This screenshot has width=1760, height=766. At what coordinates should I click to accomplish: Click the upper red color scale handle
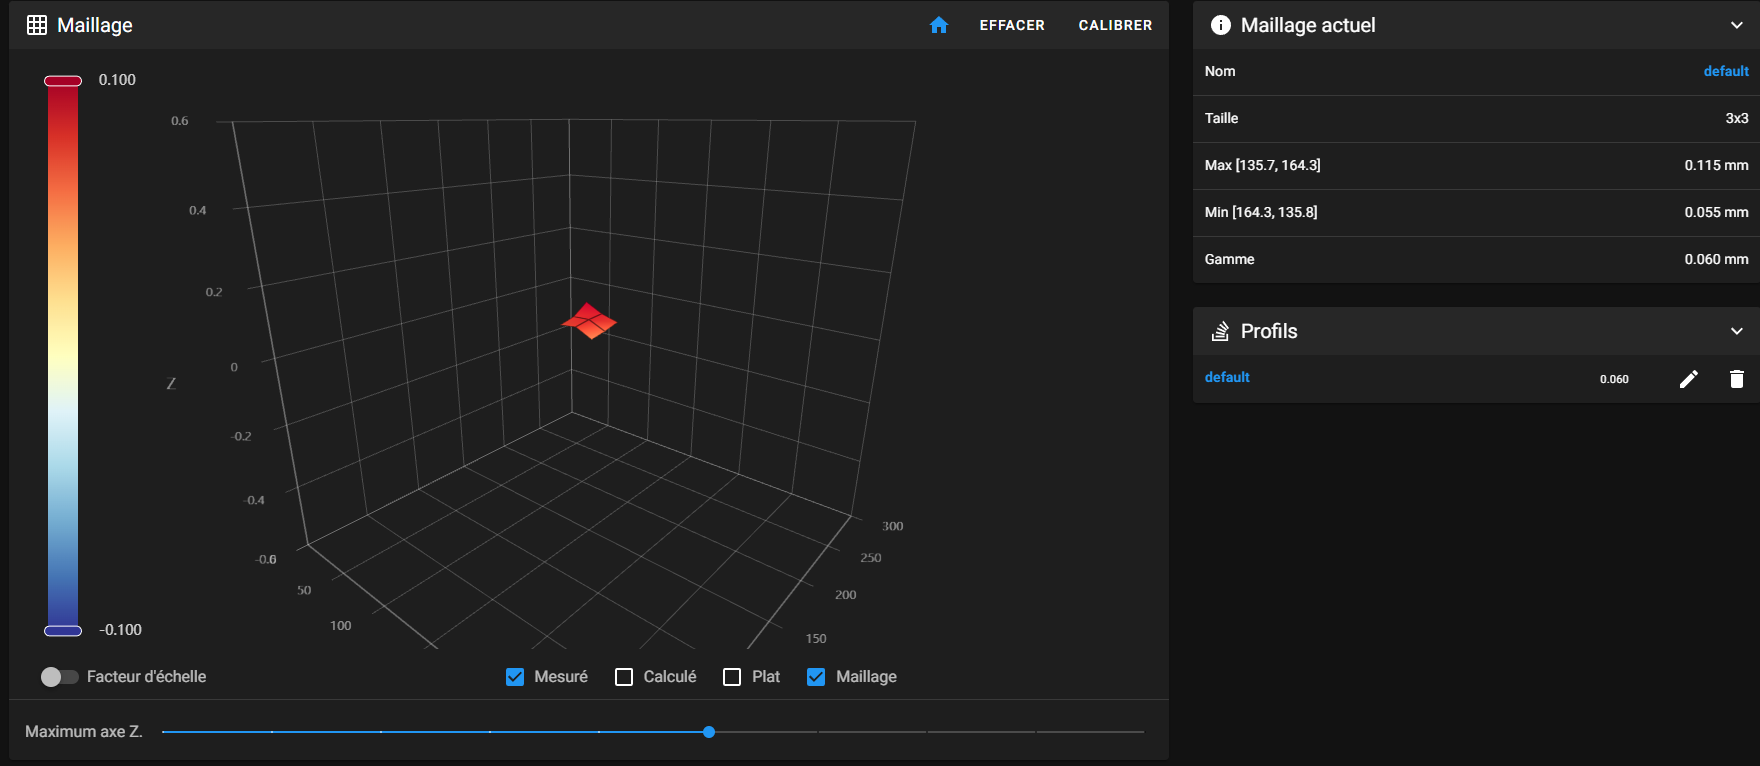pyautogui.click(x=63, y=81)
